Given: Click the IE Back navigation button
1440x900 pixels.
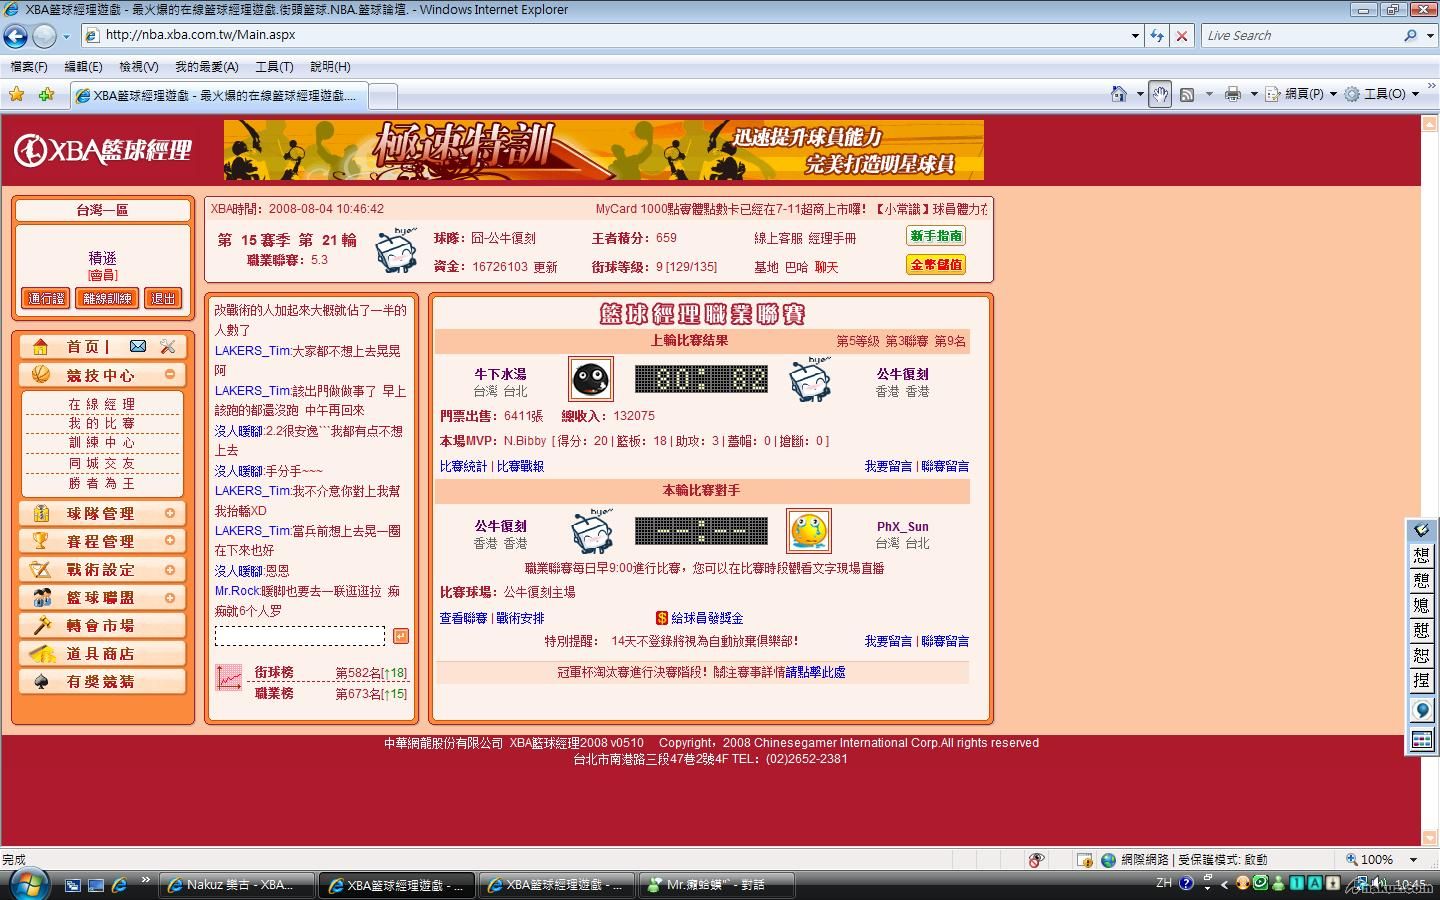Looking at the screenshot, I should (16, 36).
